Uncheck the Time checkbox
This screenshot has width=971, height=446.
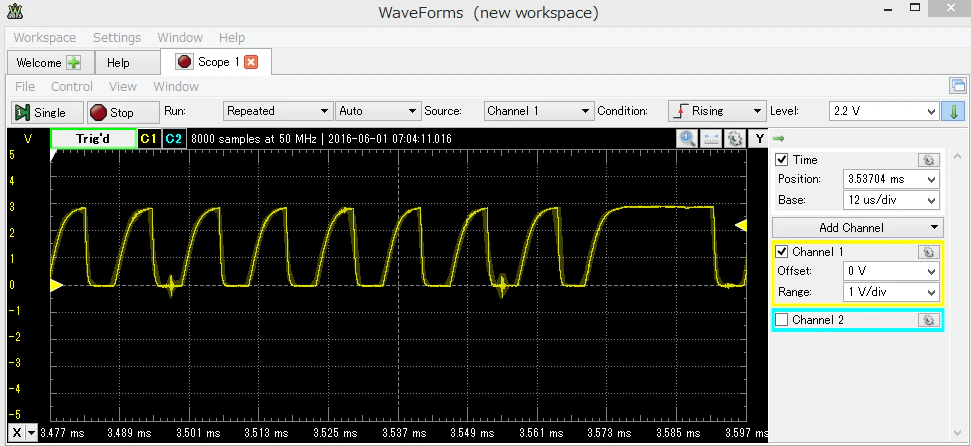(782, 160)
